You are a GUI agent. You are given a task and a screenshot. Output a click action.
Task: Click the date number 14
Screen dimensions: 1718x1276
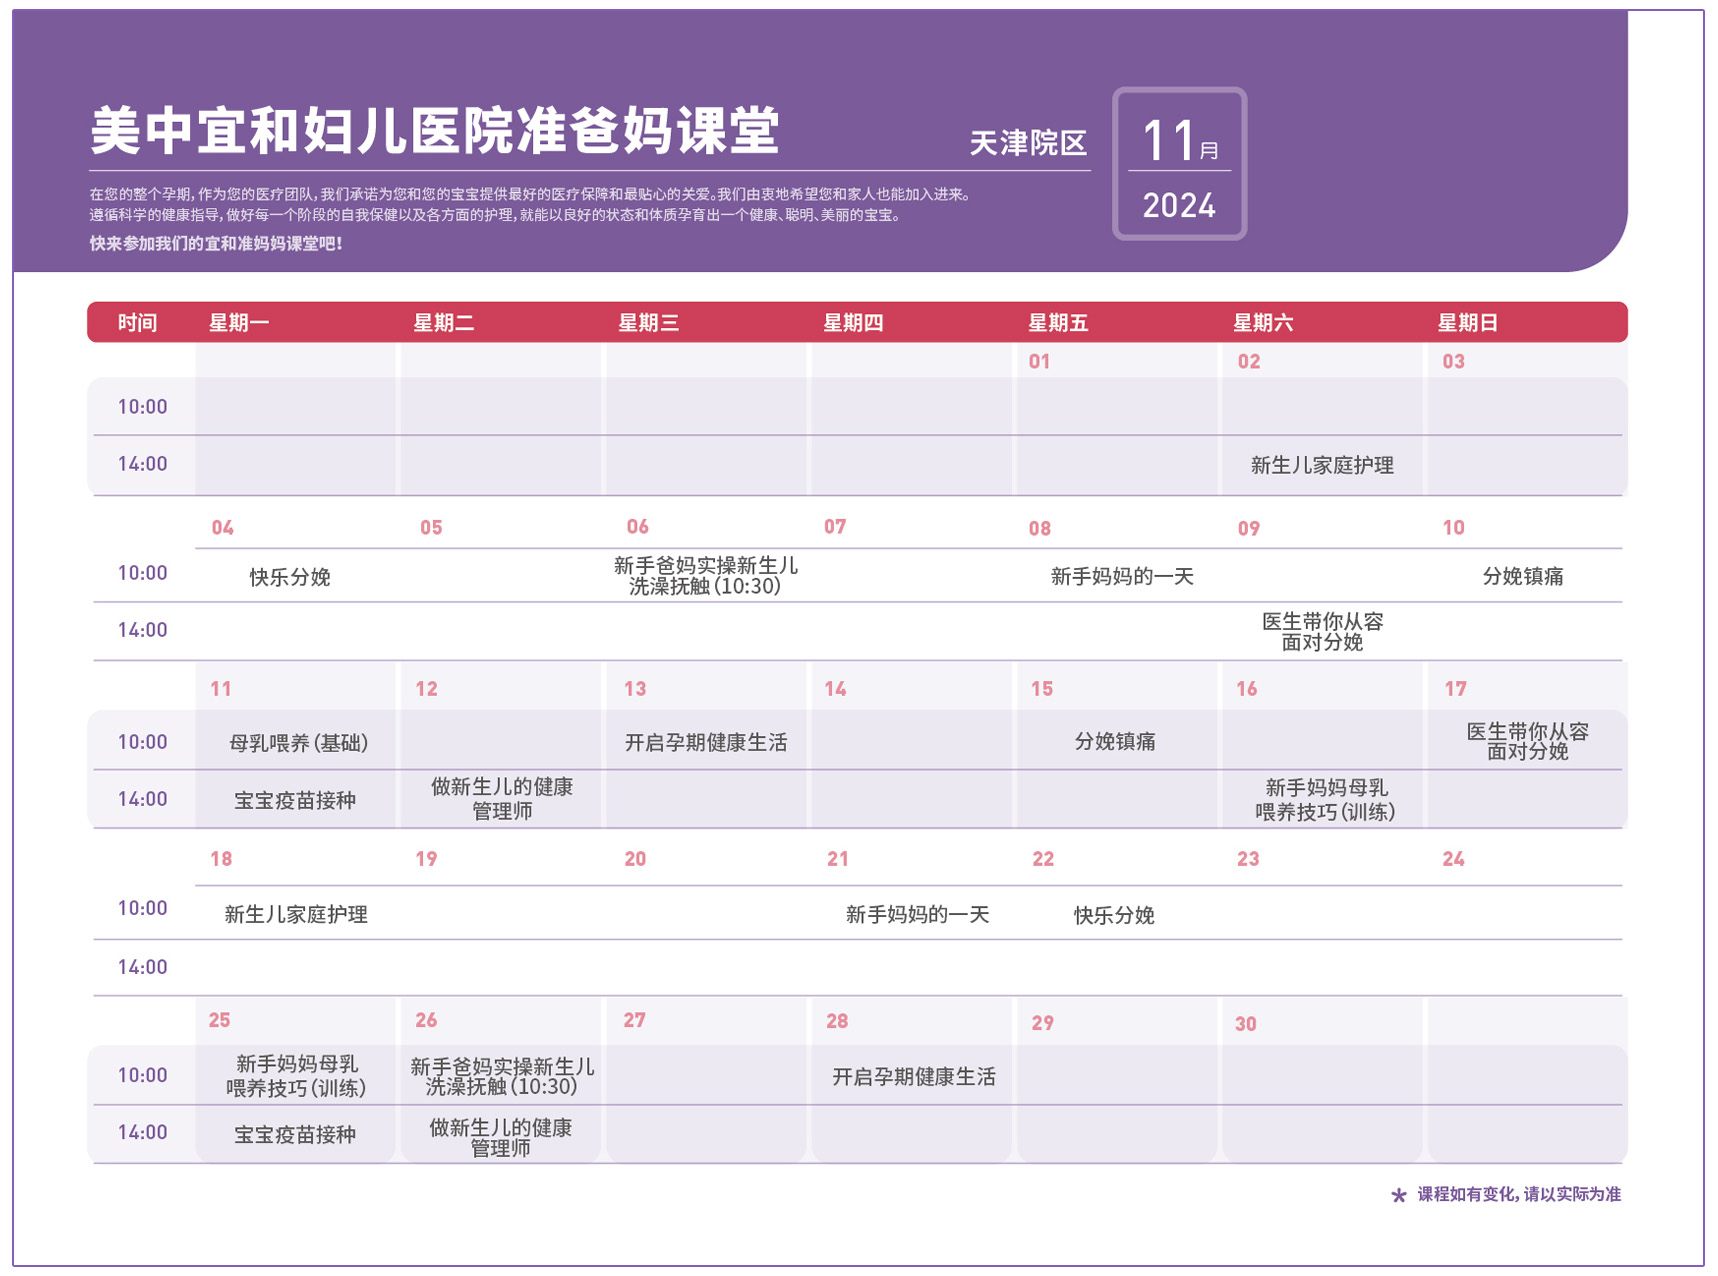[x=835, y=688]
